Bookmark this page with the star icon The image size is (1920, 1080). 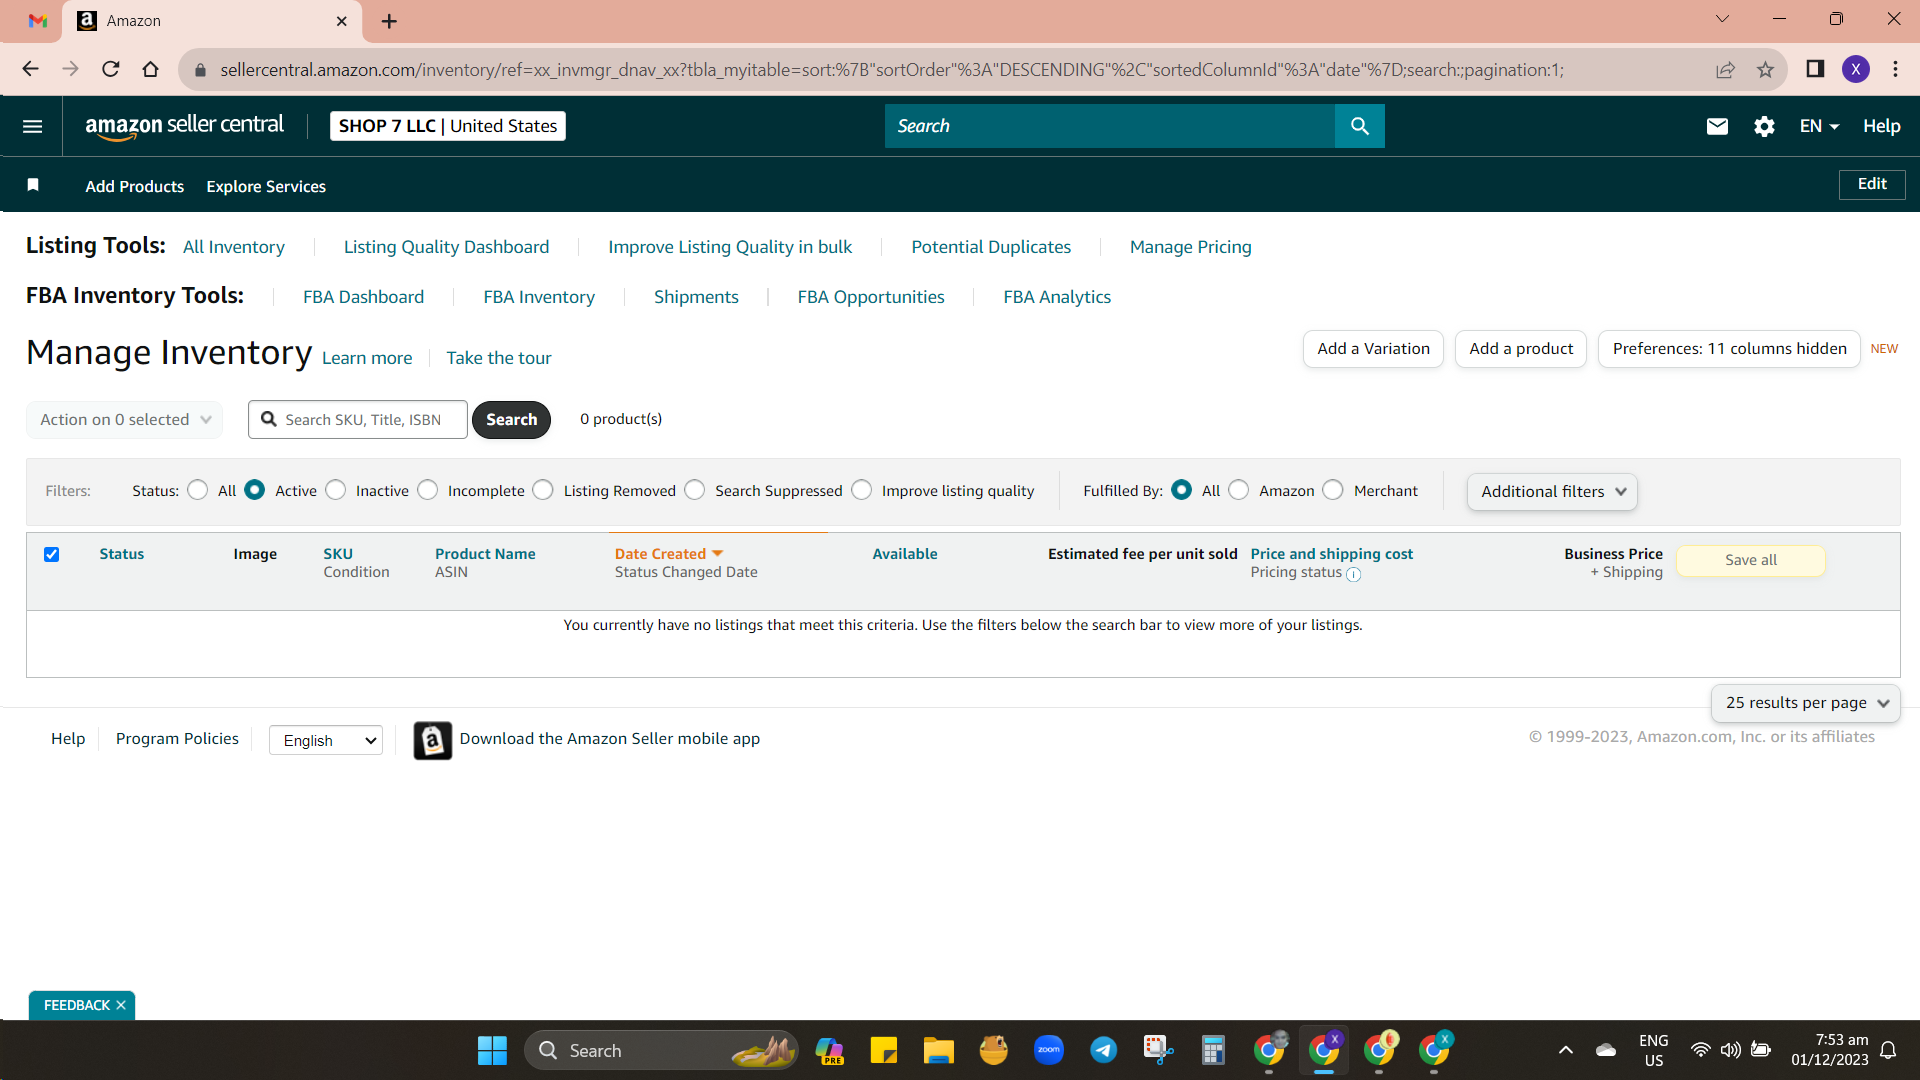(x=1765, y=69)
